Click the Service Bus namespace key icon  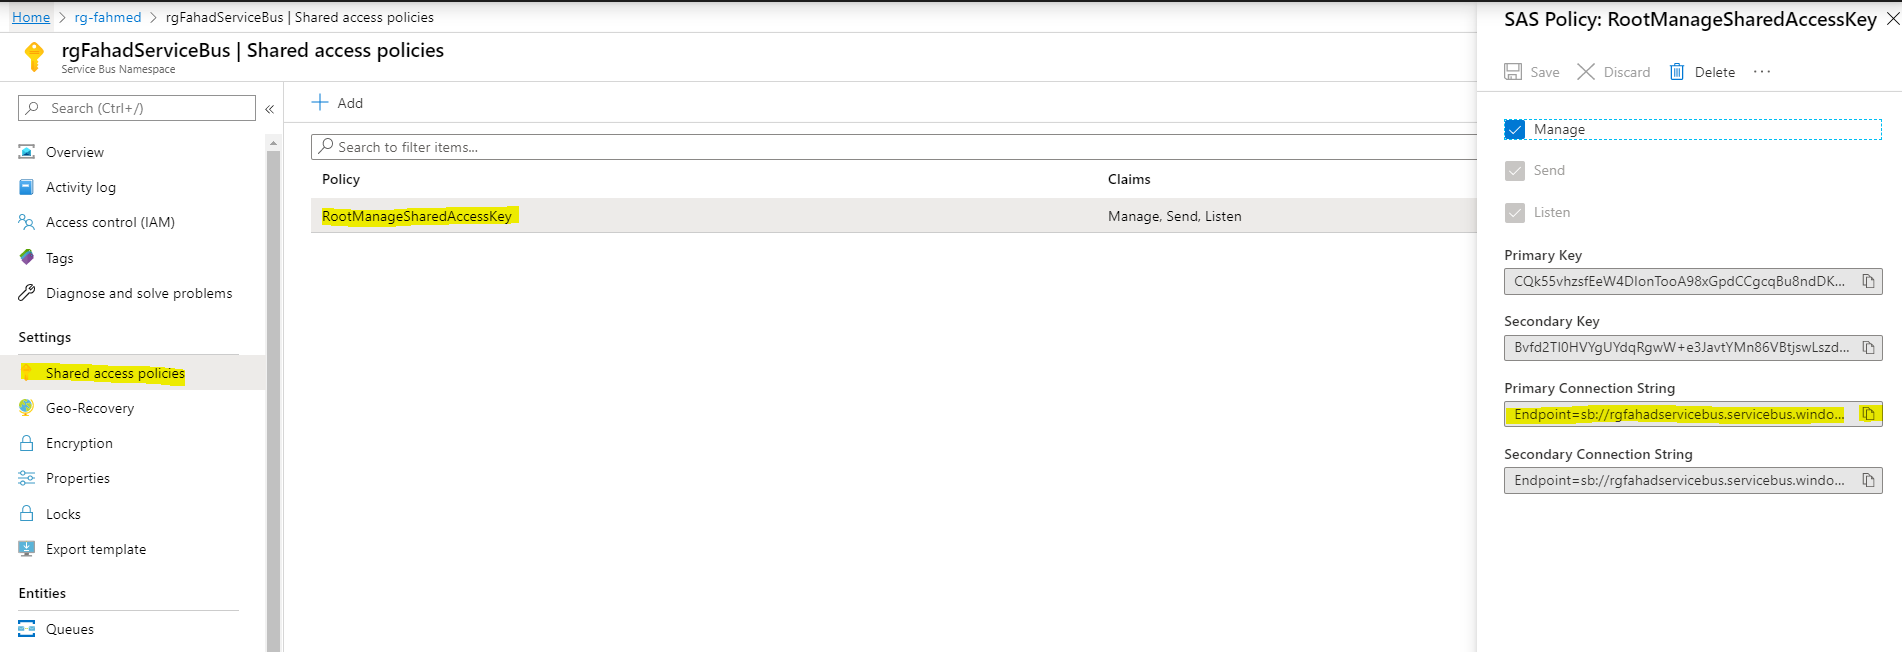34,57
